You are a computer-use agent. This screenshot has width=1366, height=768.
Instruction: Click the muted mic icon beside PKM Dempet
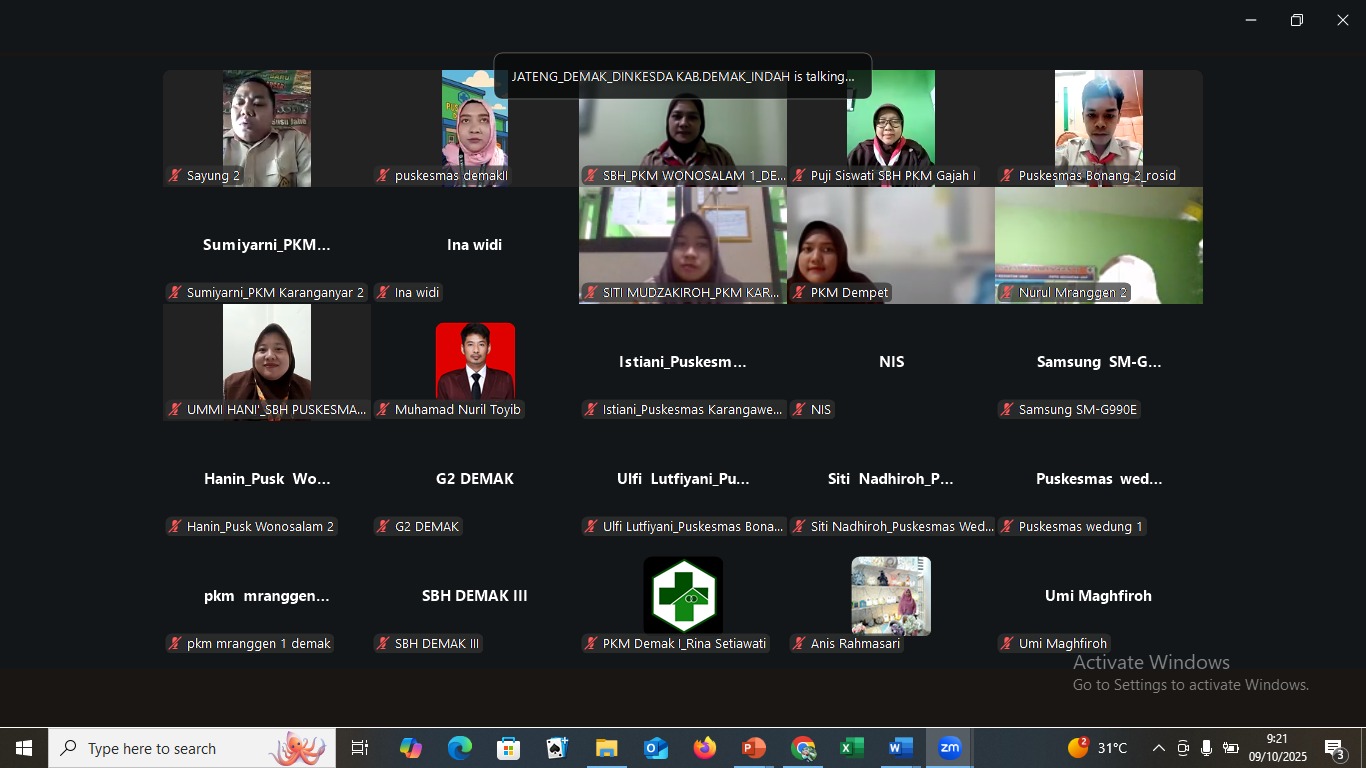(x=799, y=293)
